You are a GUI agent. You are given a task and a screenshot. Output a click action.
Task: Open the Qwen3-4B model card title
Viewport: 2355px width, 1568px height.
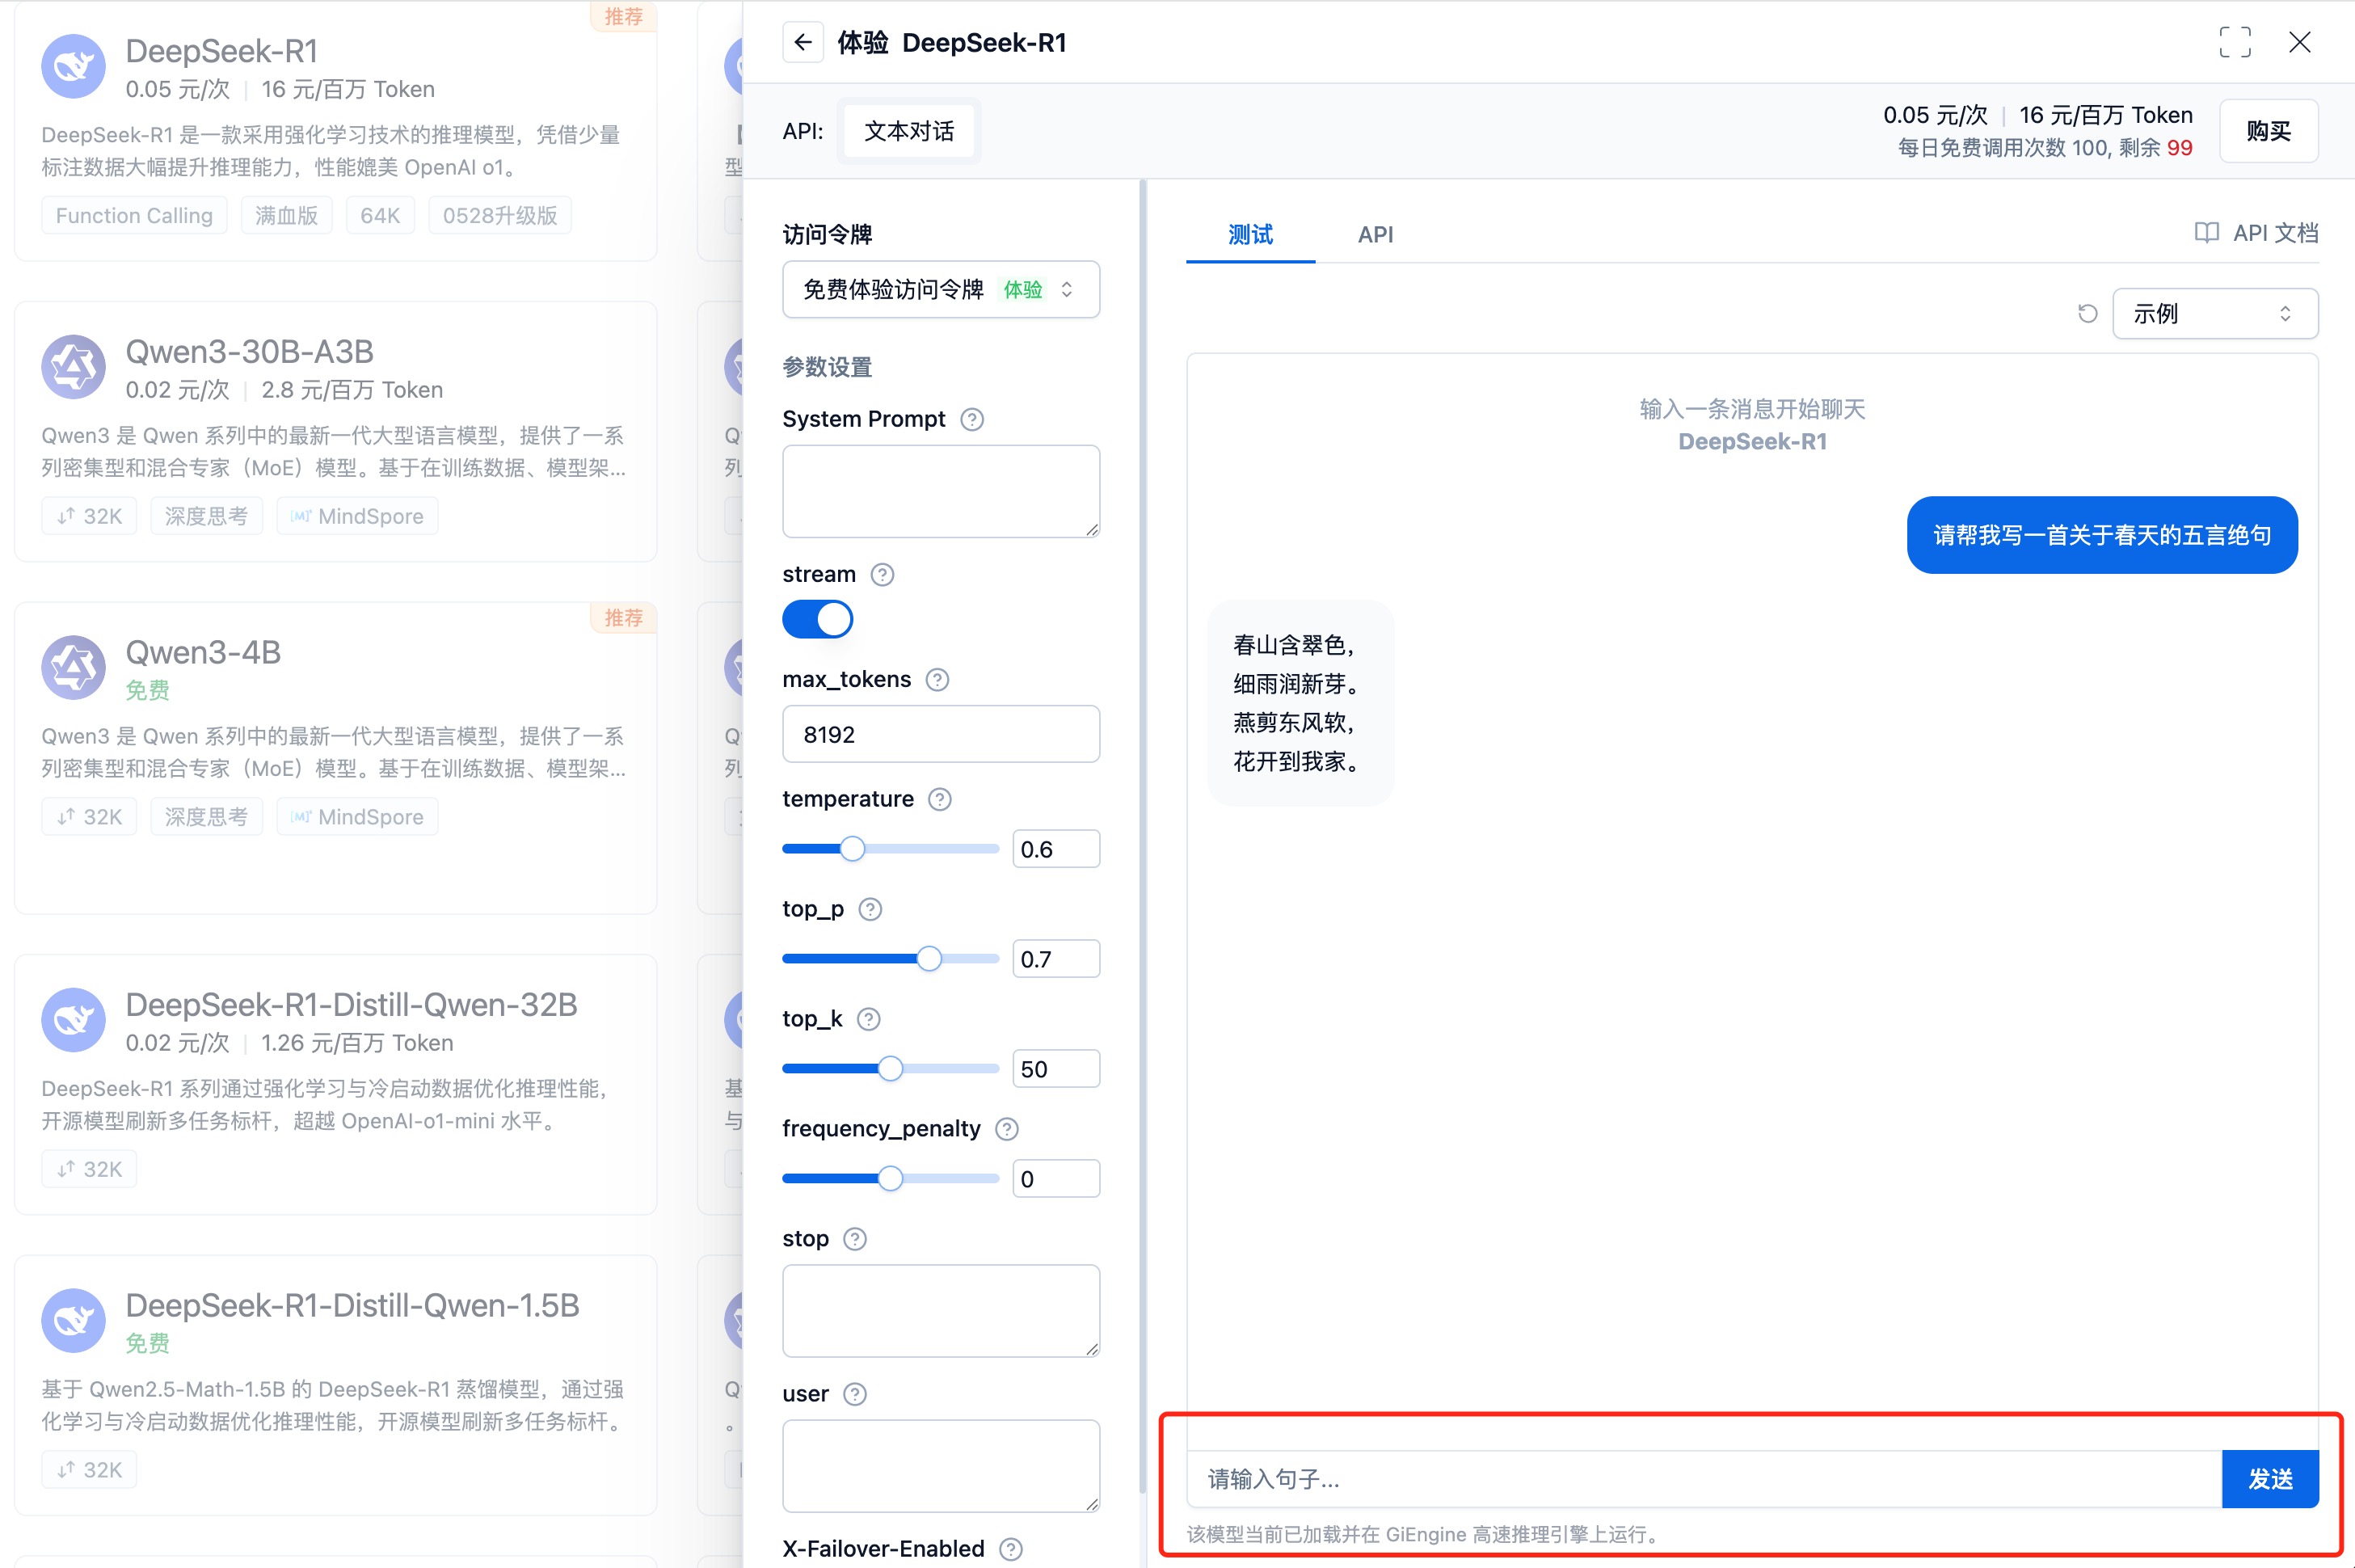pyautogui.click(x=203, y=652)
